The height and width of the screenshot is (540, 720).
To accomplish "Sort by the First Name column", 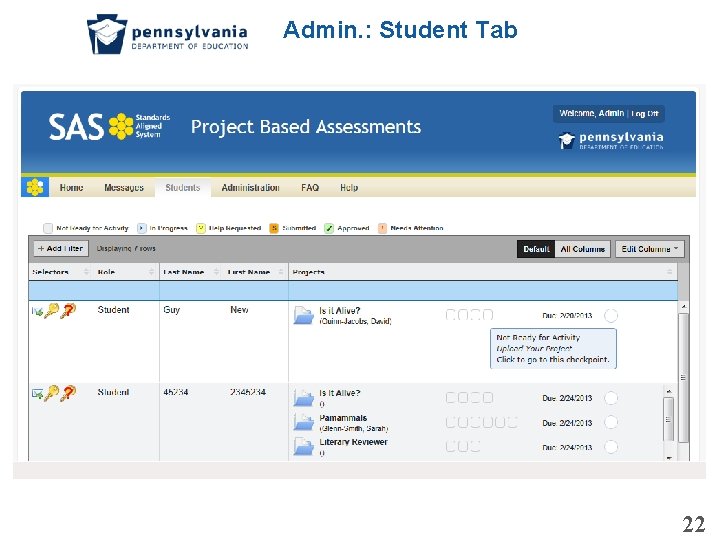I will pos(255,272).
